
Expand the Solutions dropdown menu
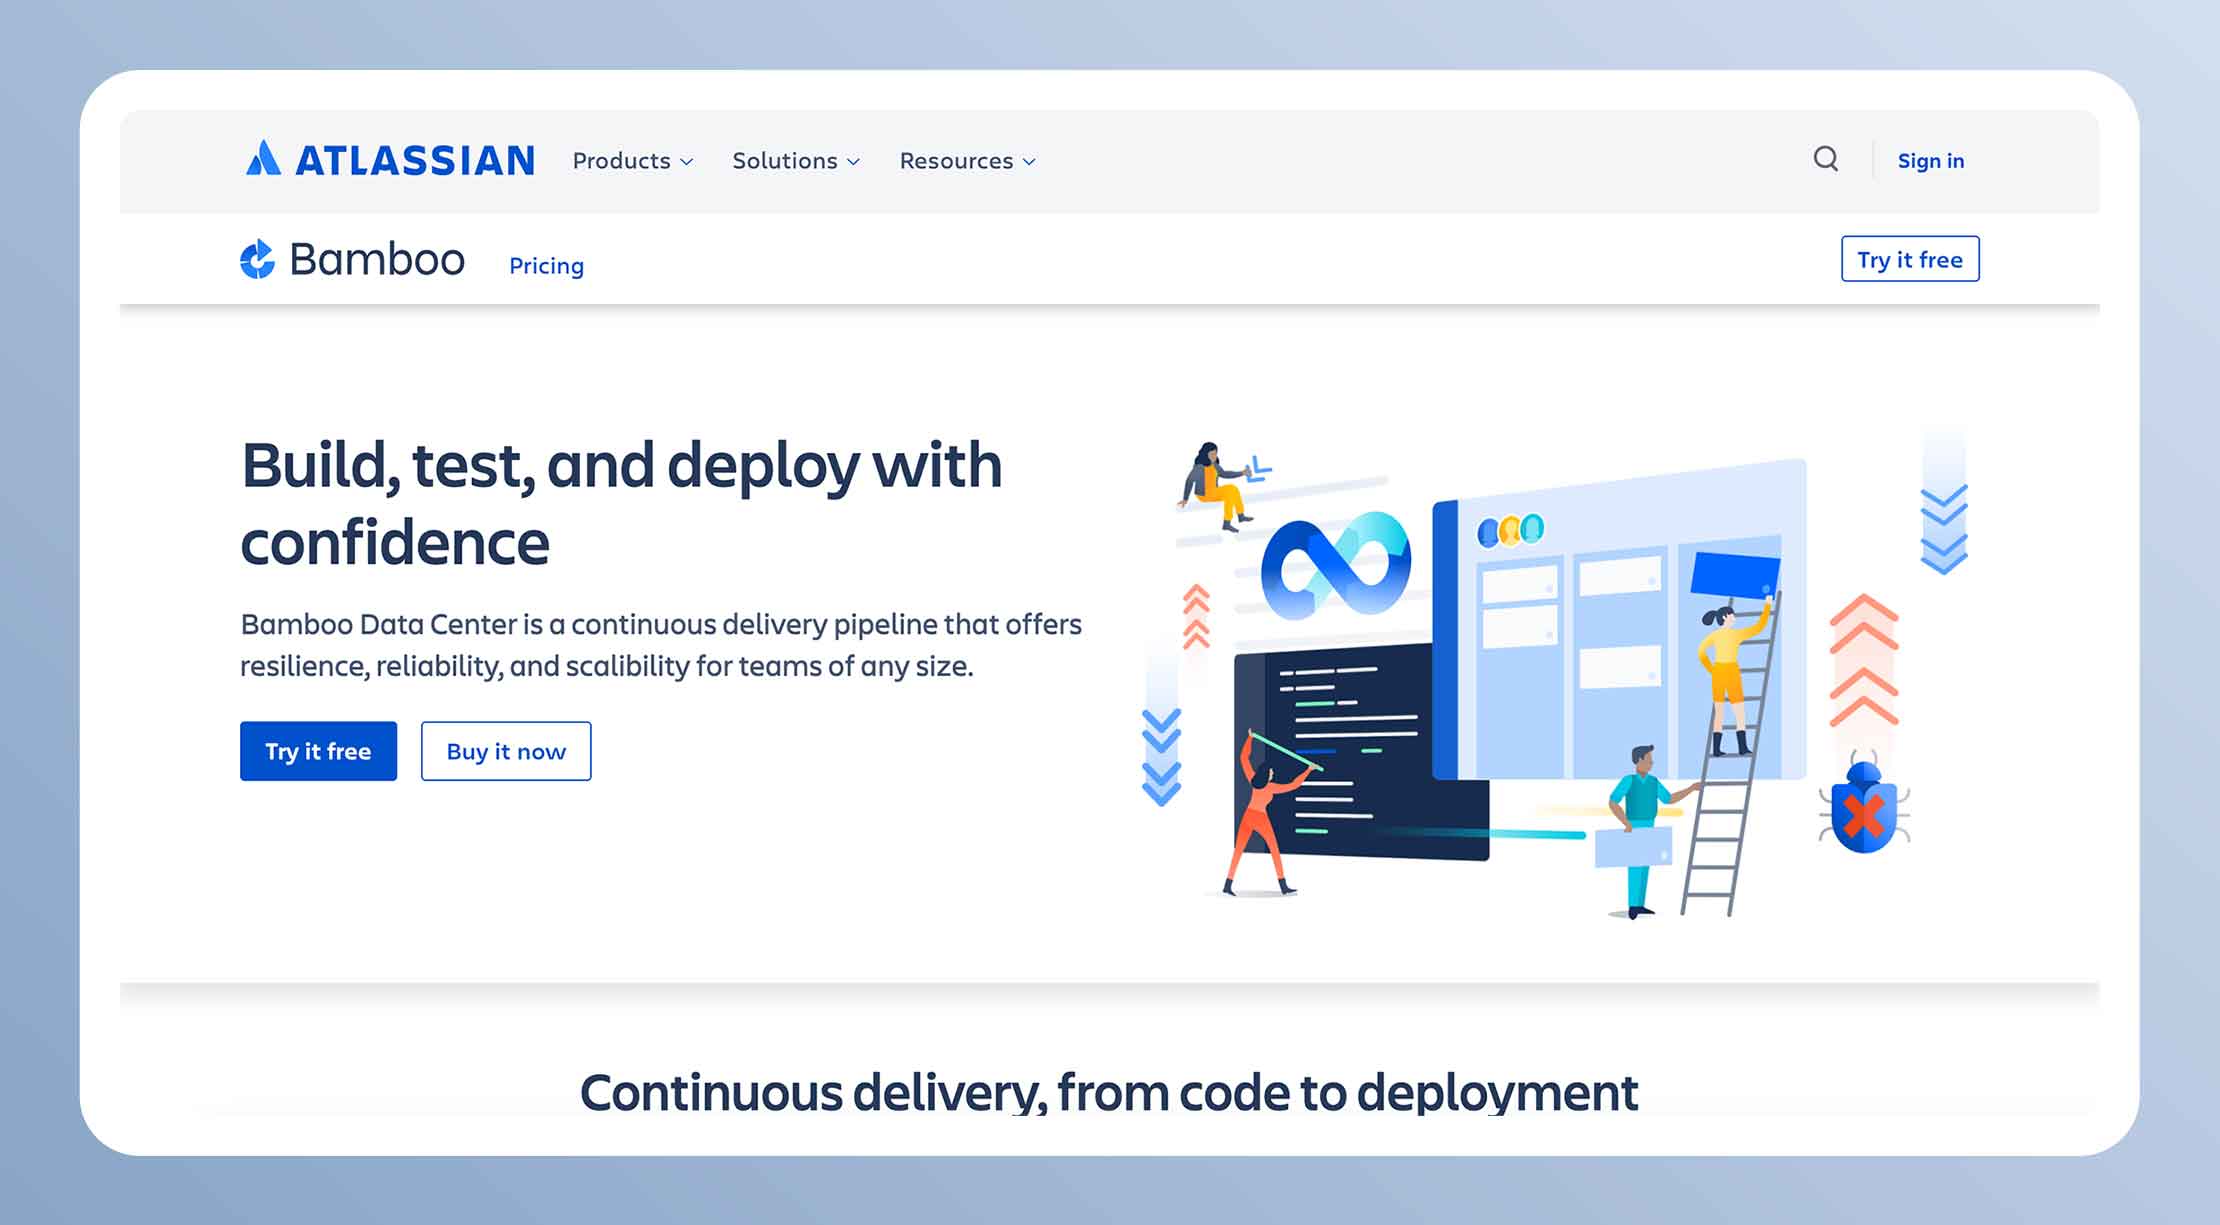(x=796, y=161)
